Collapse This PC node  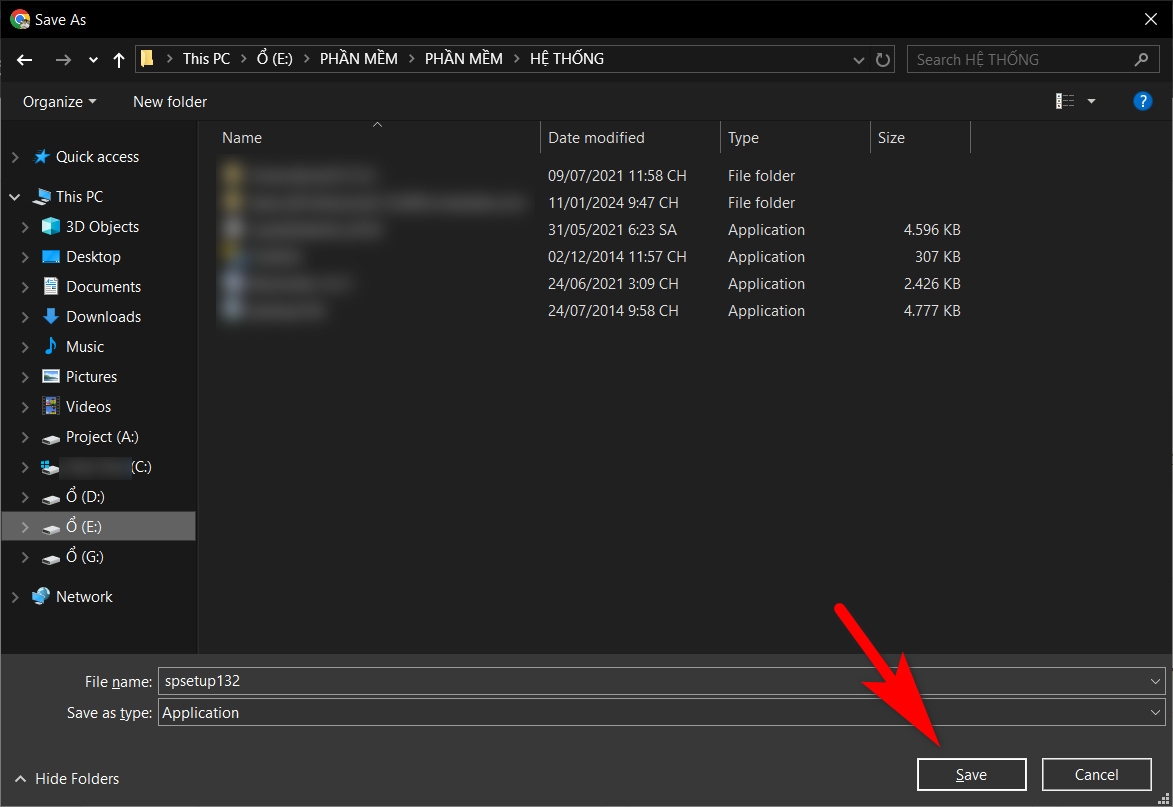click(15, 197)
